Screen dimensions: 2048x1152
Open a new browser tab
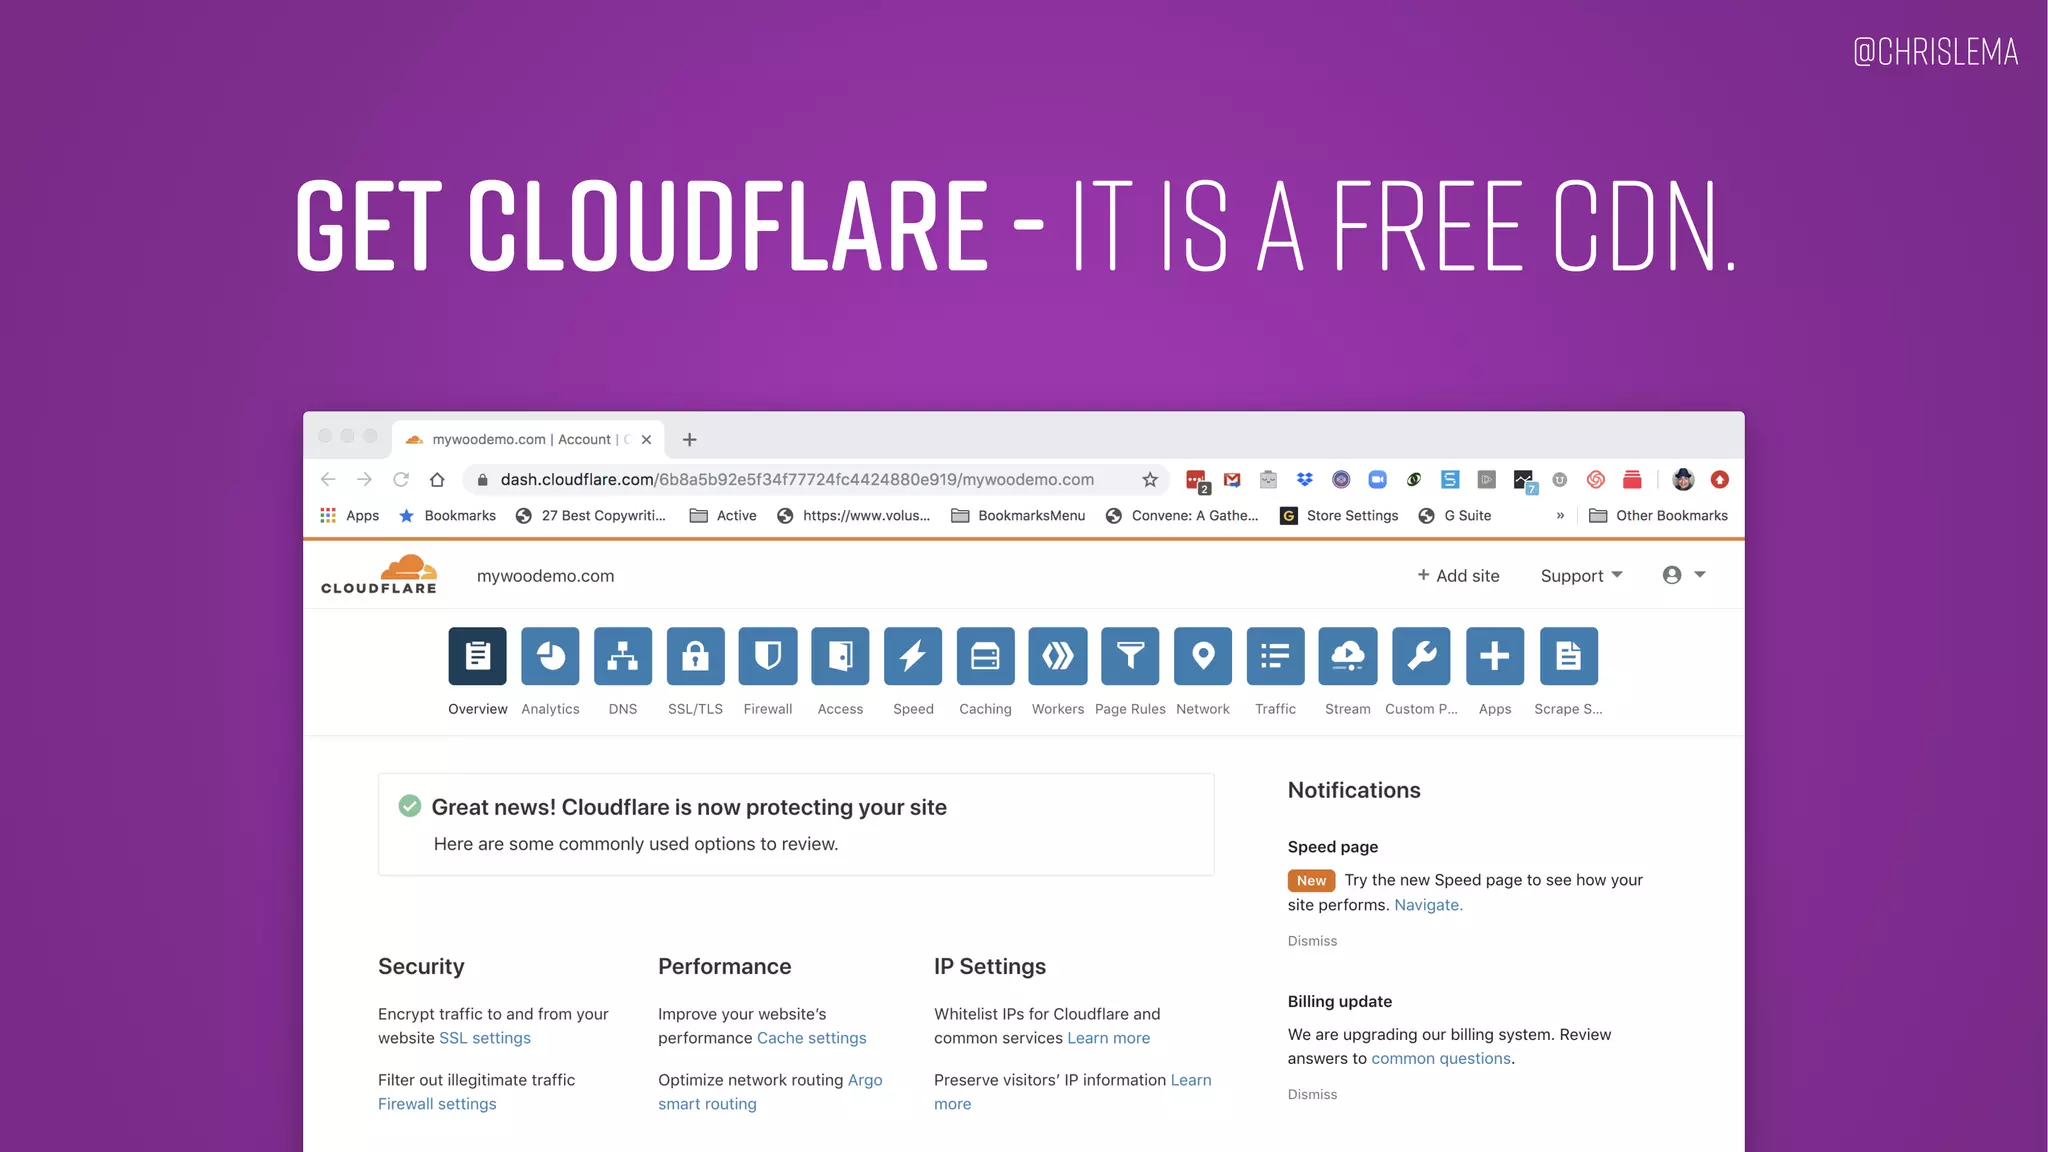pyautogui.click(x=689, y=439)
